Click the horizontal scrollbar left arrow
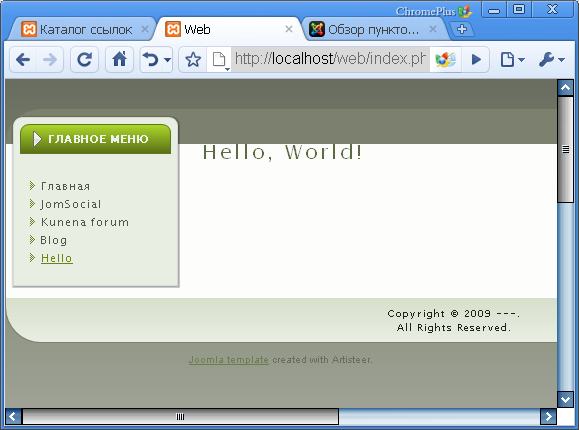The width and height of the screenshot is (579, 430). click(13, 416)
